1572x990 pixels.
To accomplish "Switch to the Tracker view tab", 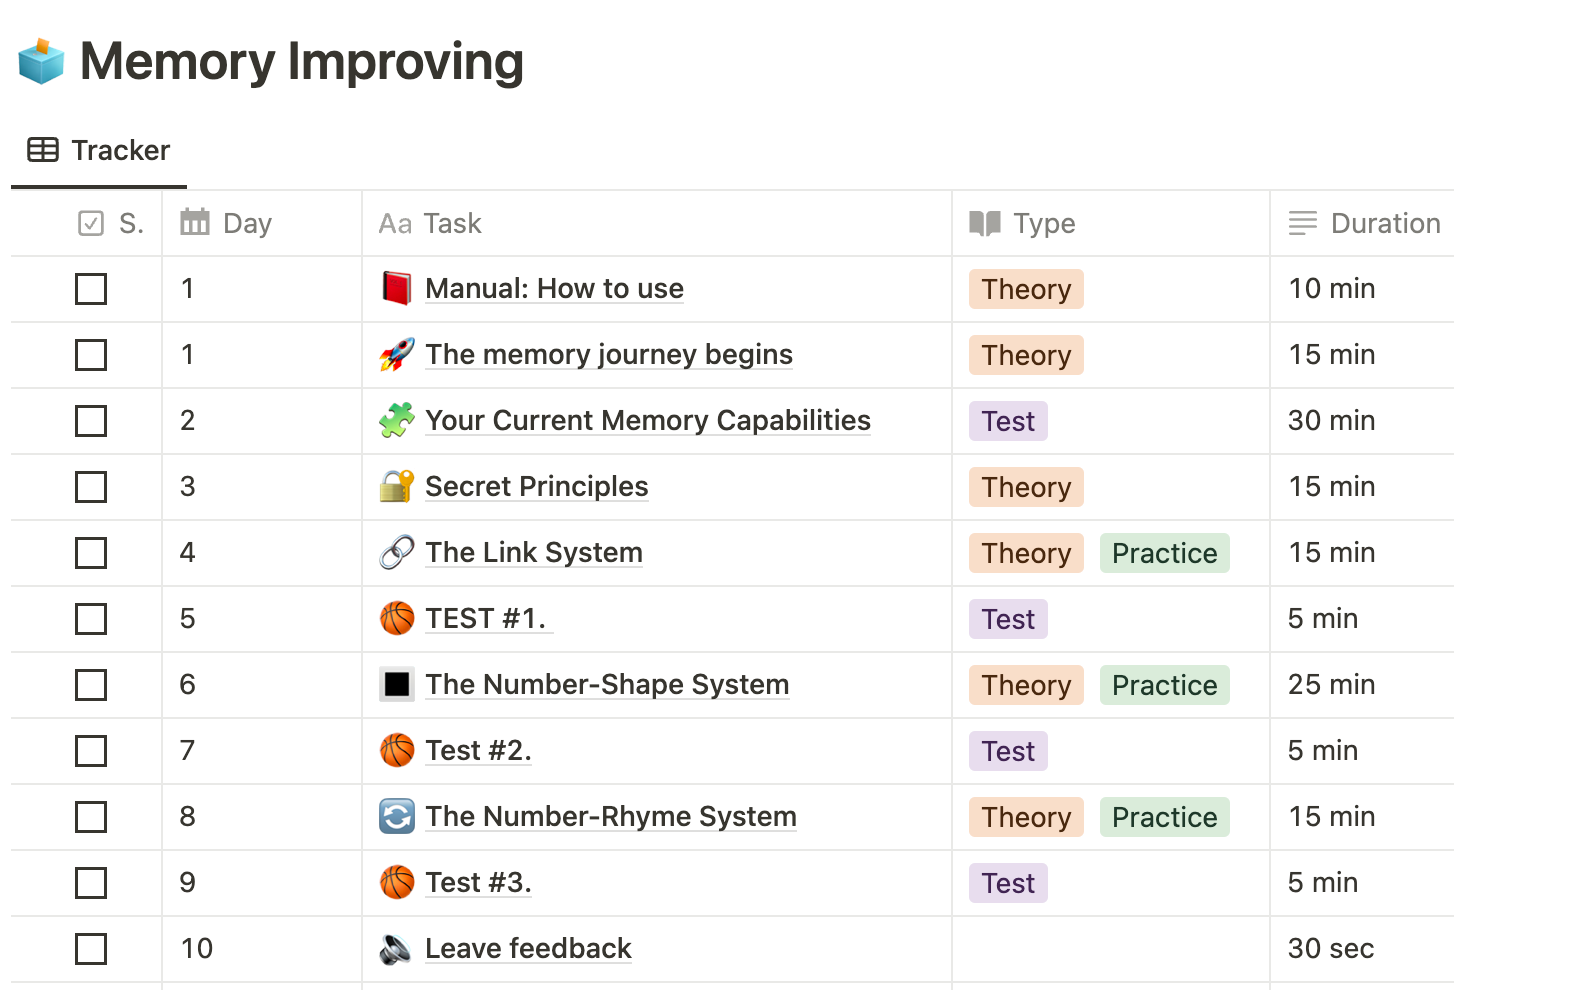I will click(99, 150).
